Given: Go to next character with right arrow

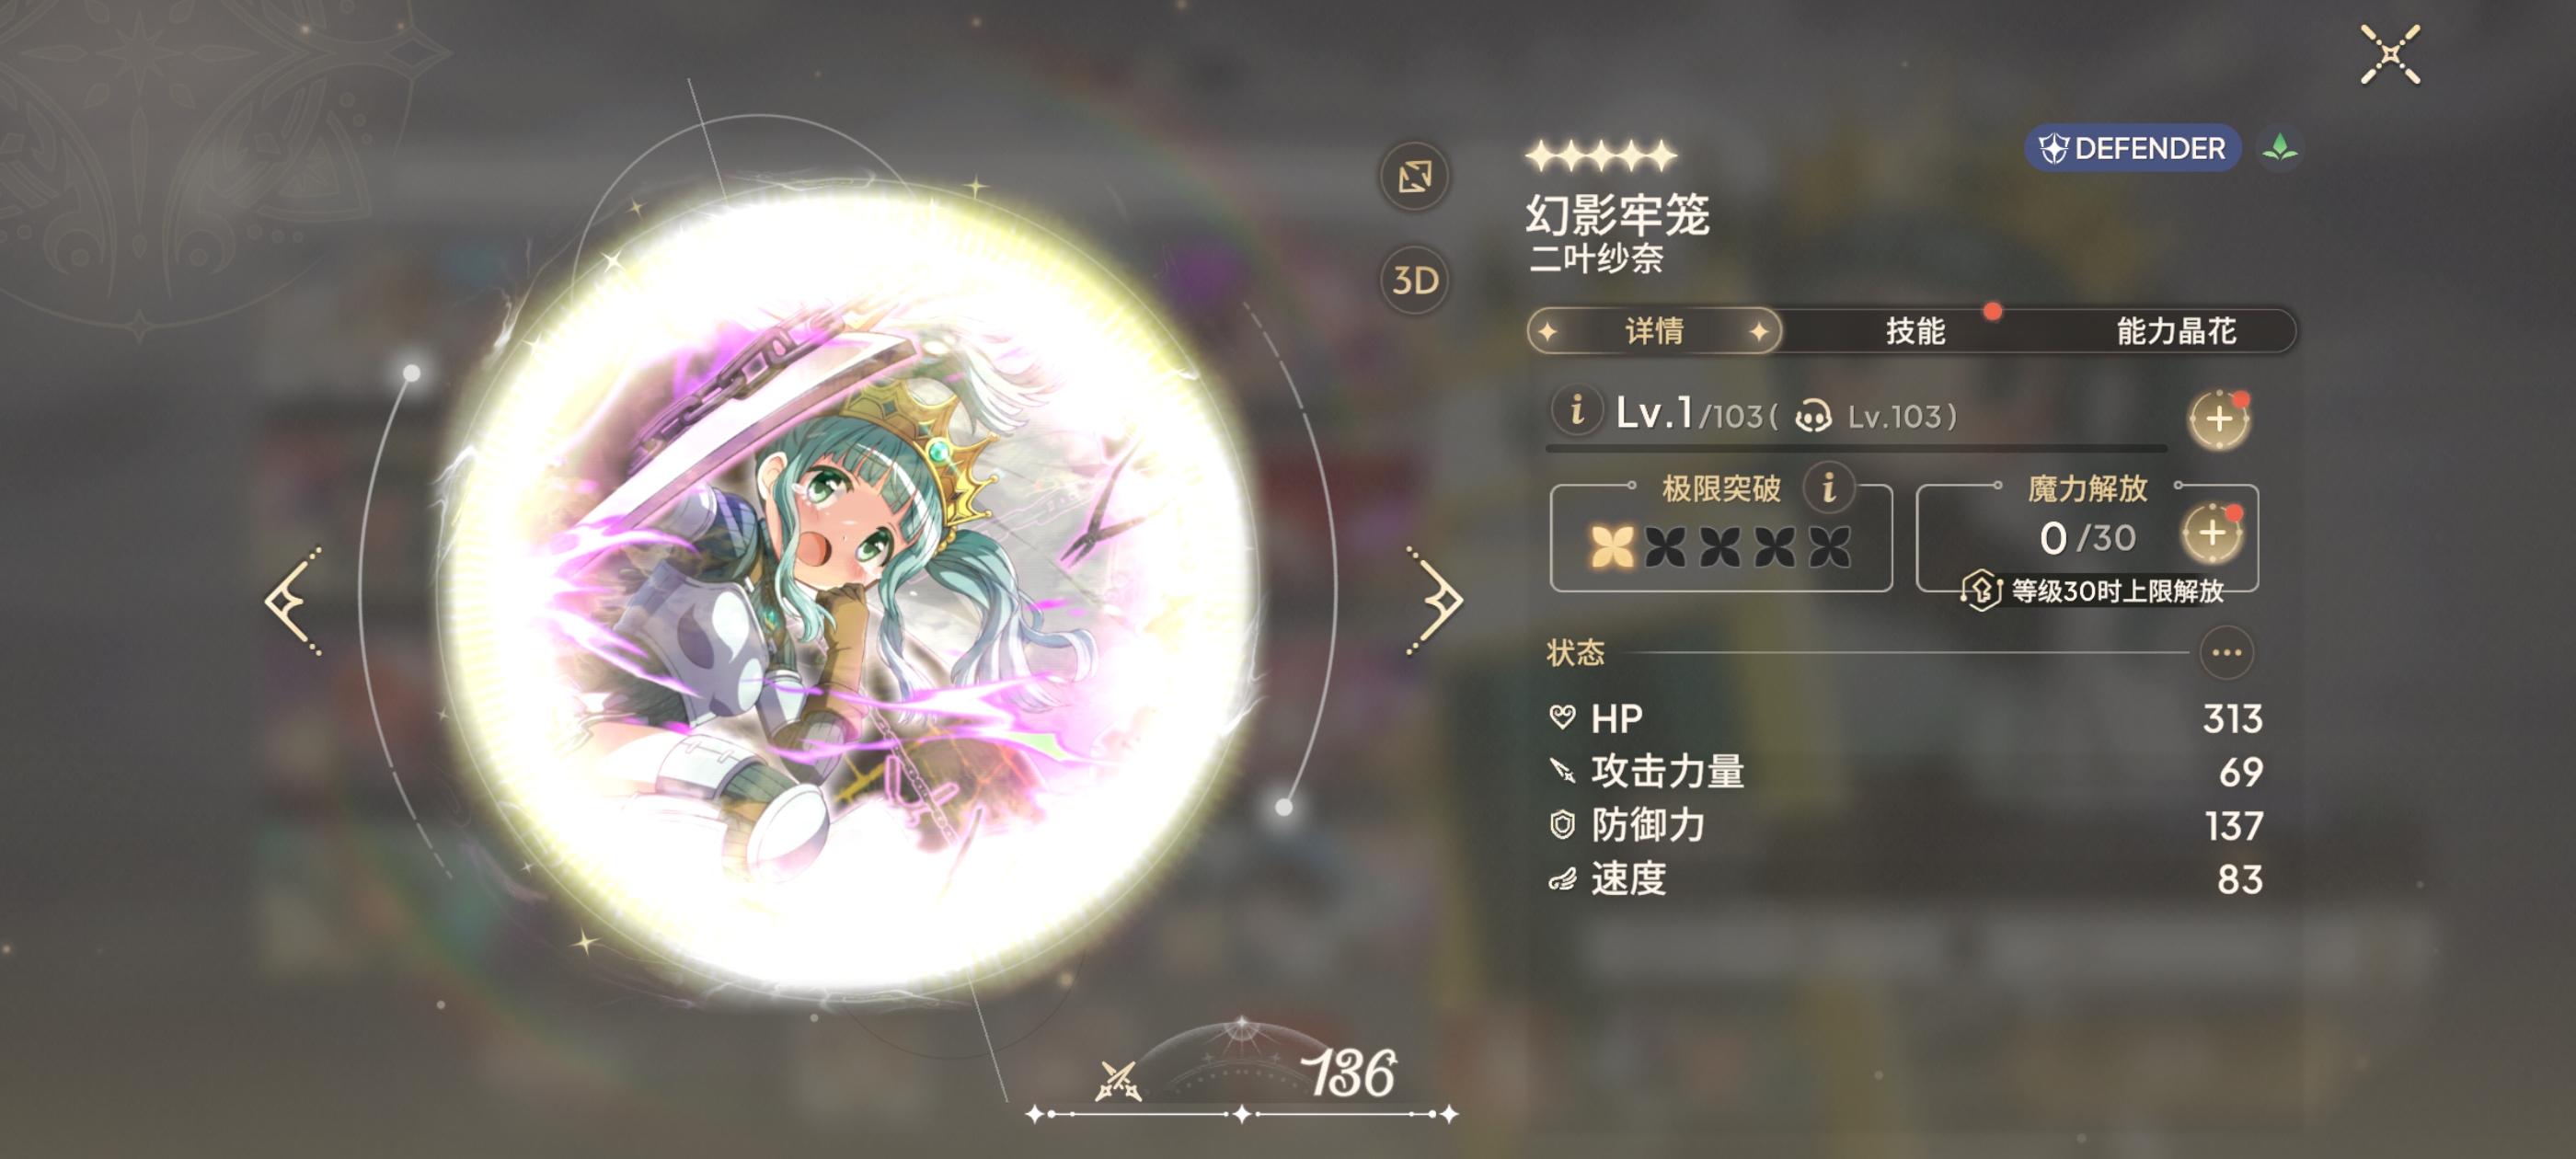Looking at the screenshot, I should click(1435, 601).
